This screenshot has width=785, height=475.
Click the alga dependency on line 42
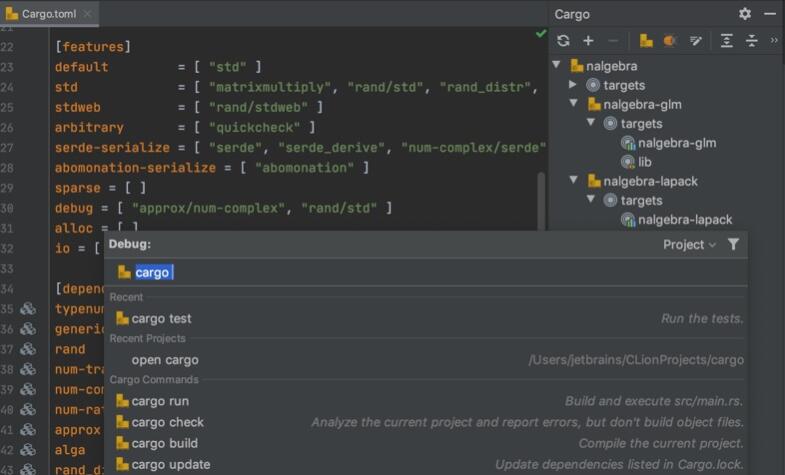pos(70,450)
